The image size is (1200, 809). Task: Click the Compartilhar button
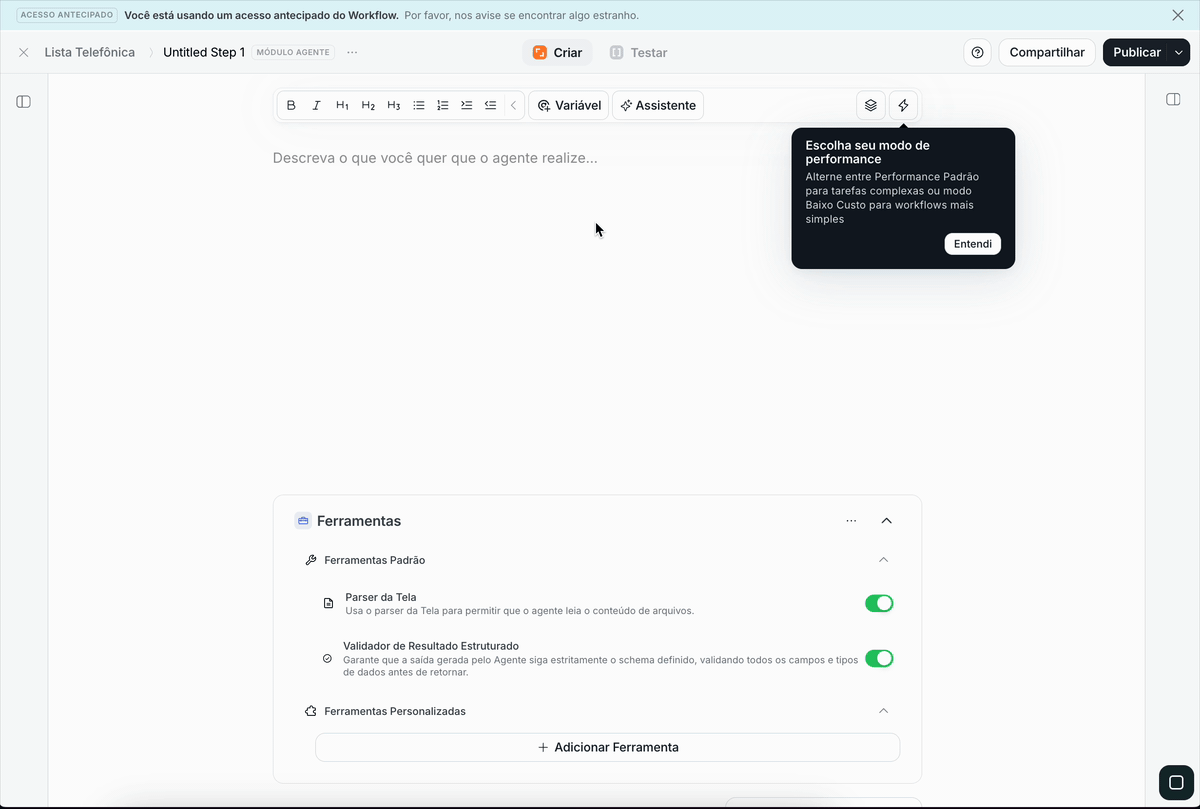(x=1047, y=52)
